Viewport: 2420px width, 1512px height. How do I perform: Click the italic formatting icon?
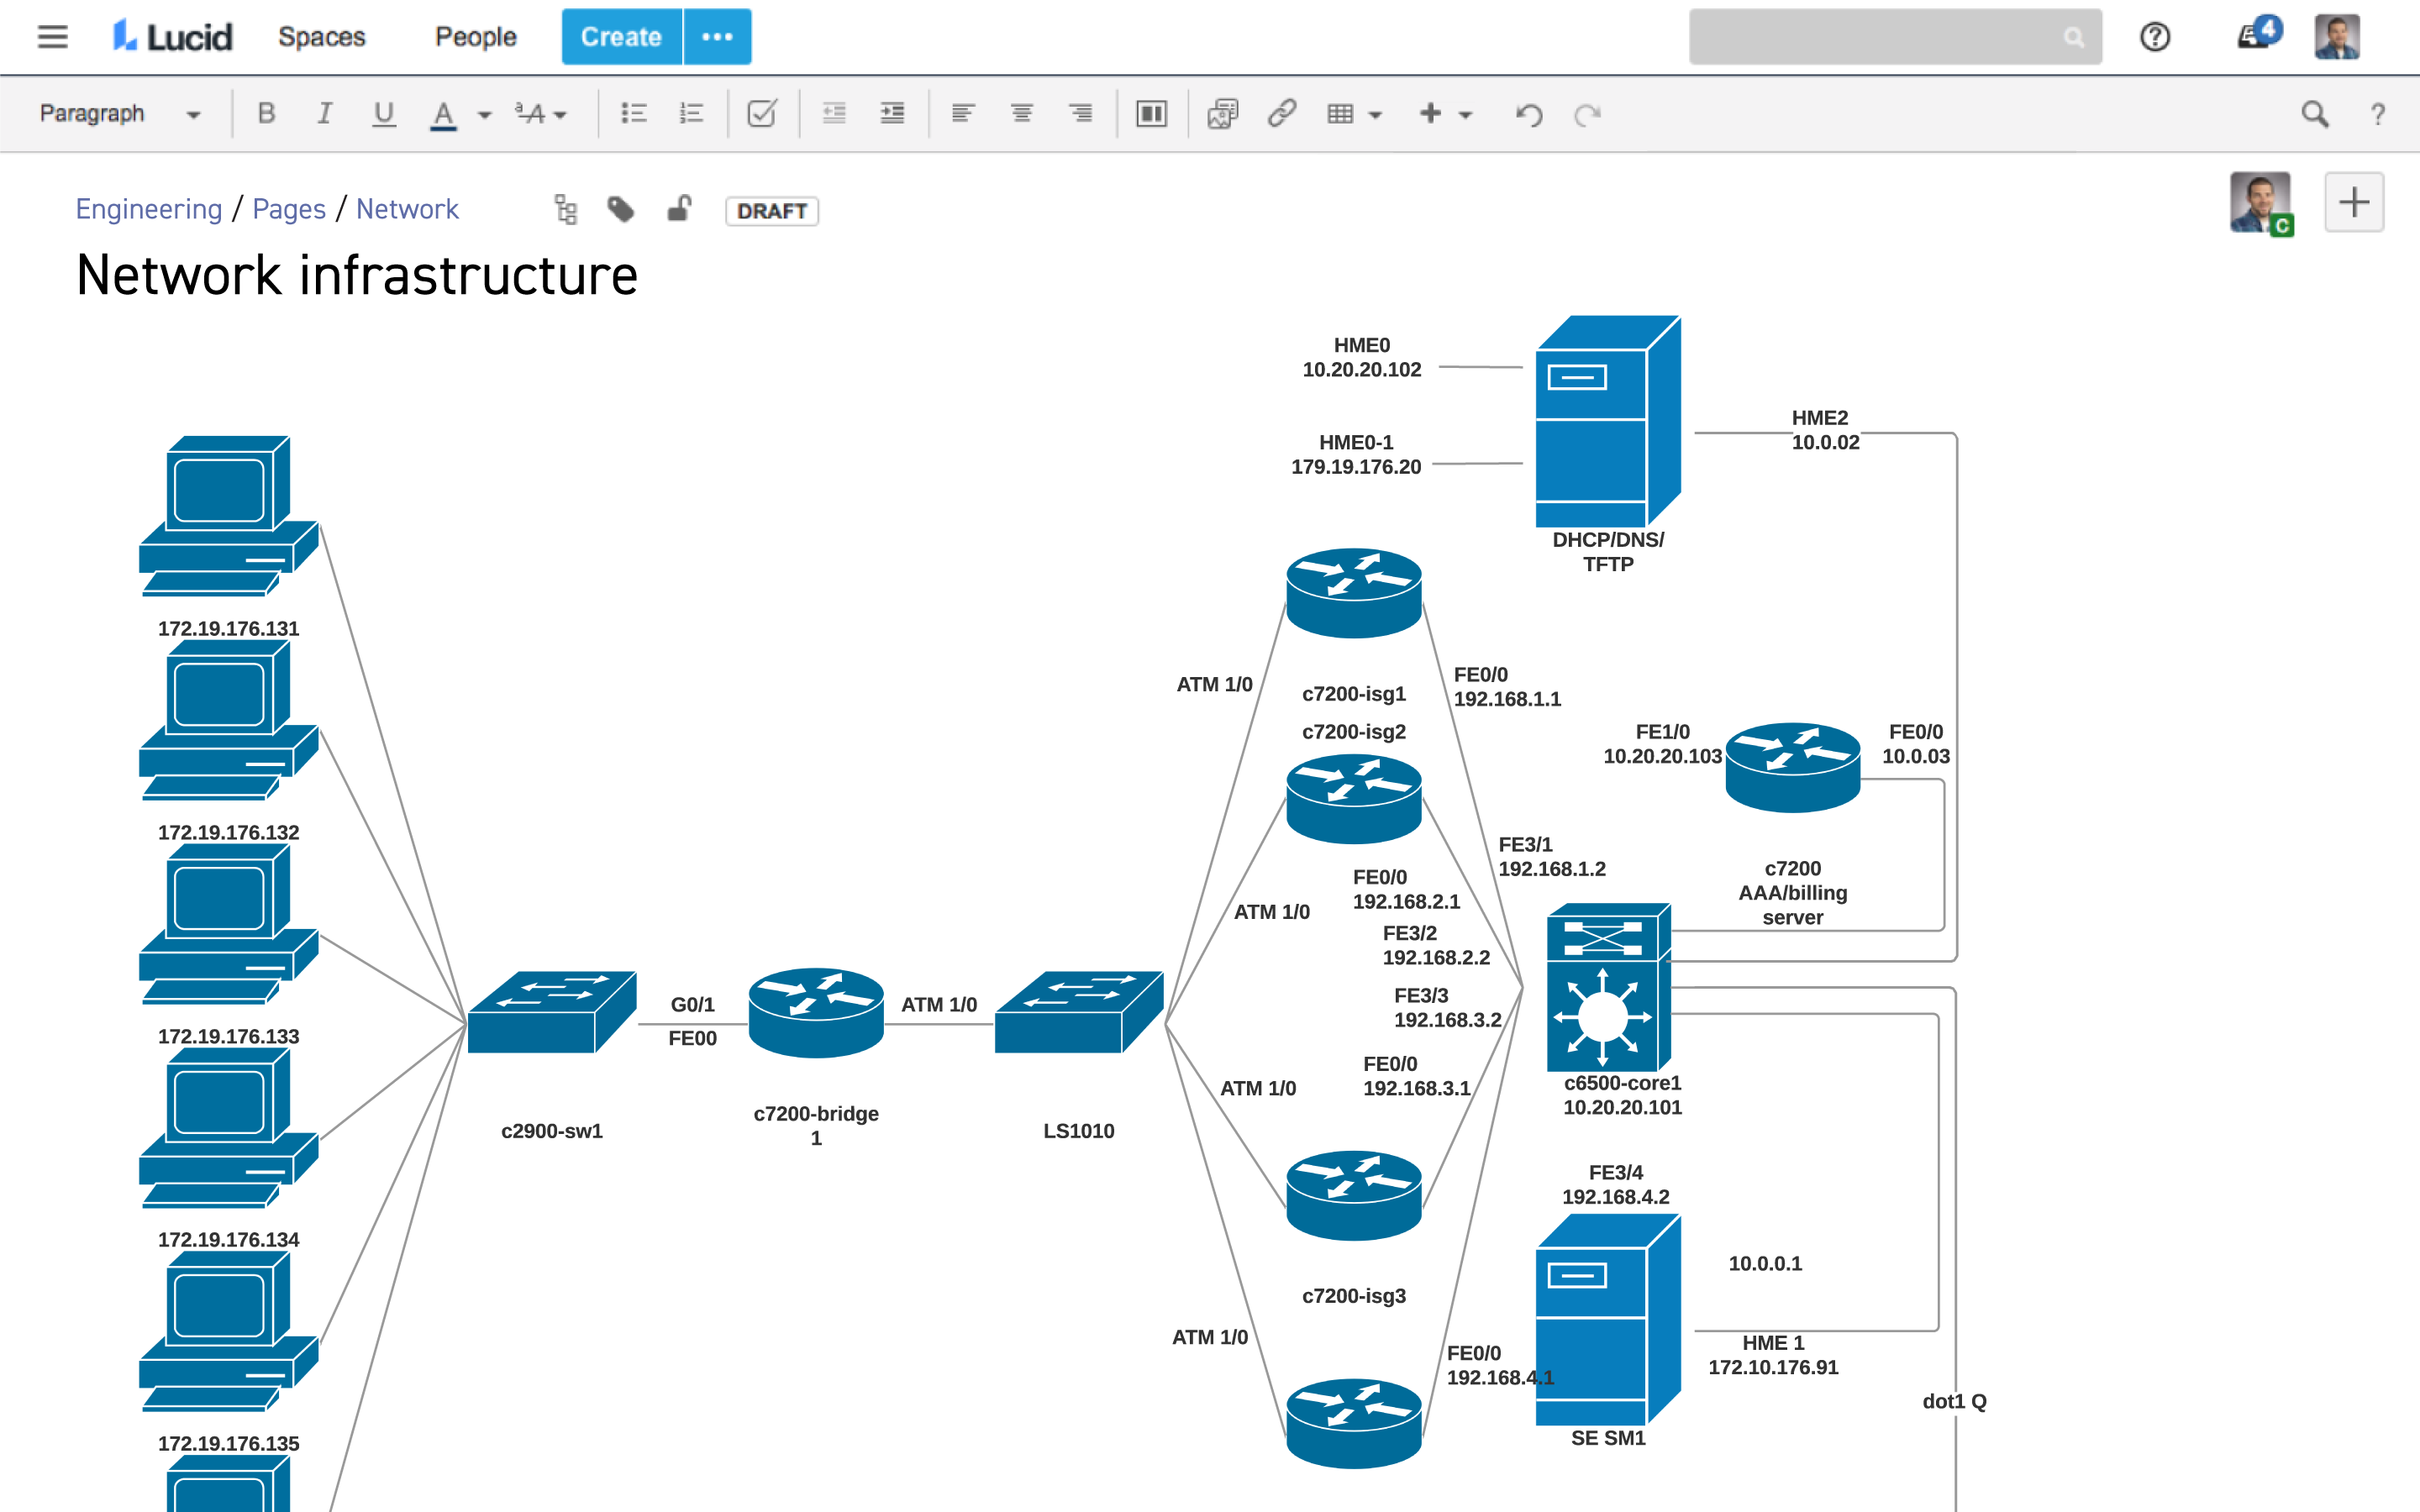(321, 115)
